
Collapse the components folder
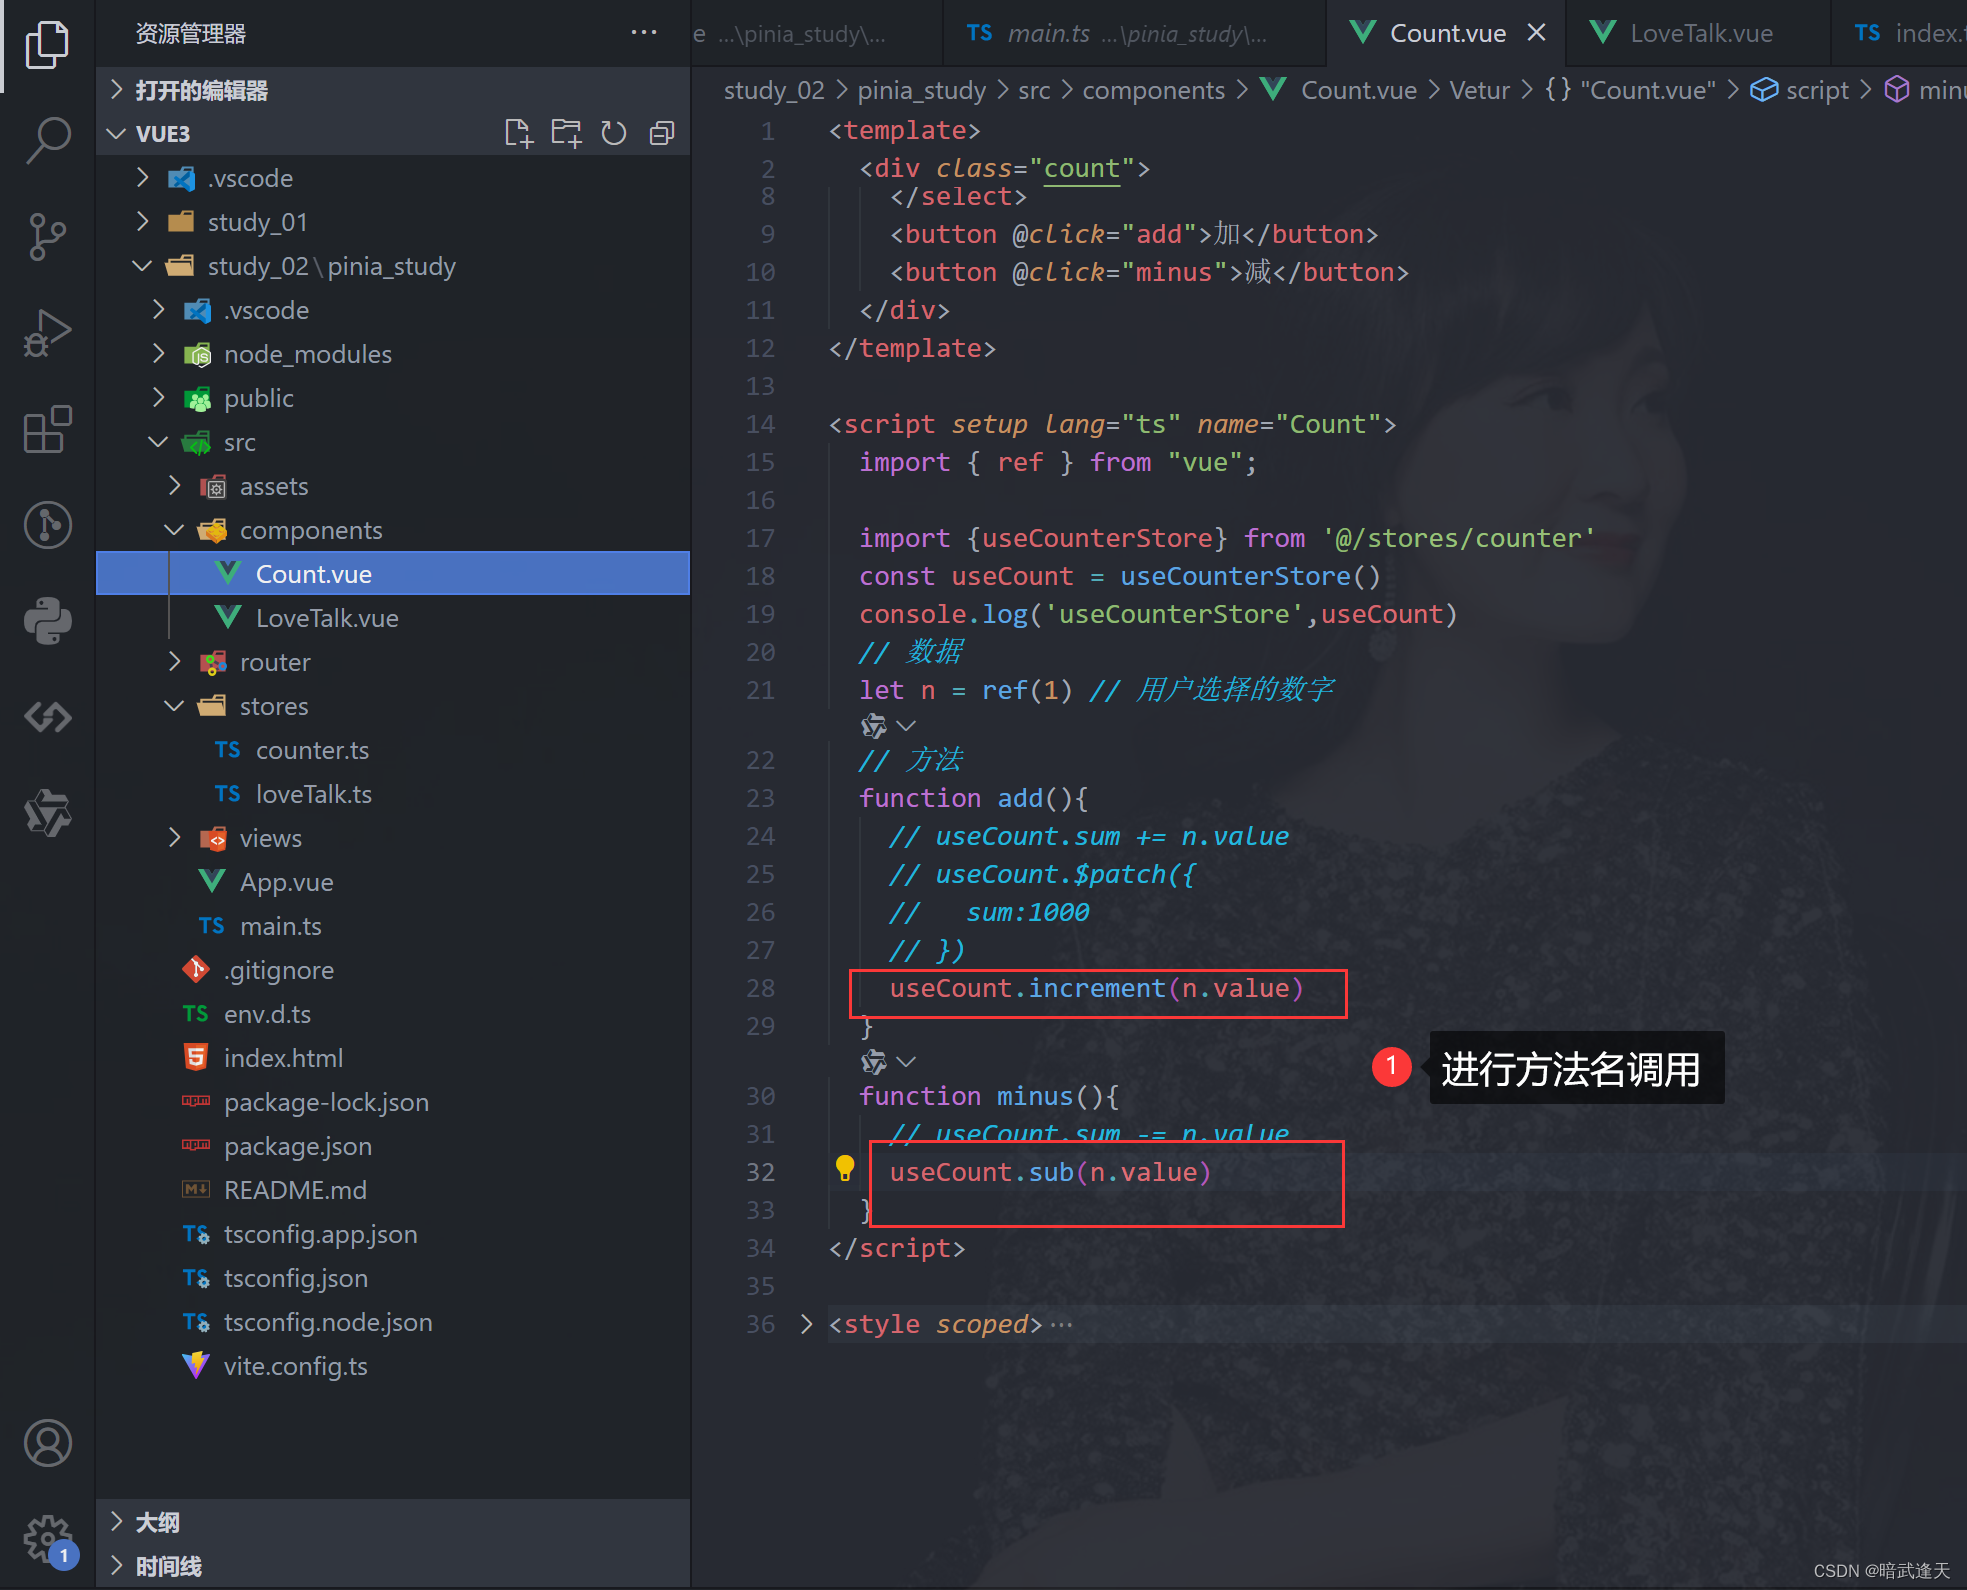tap(393, 530)
